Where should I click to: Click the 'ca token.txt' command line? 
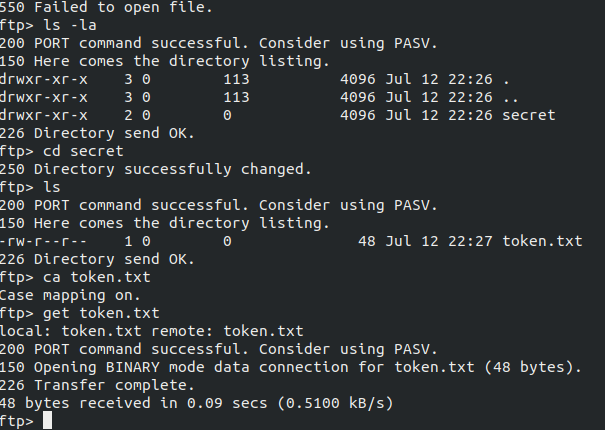[75, 277]
